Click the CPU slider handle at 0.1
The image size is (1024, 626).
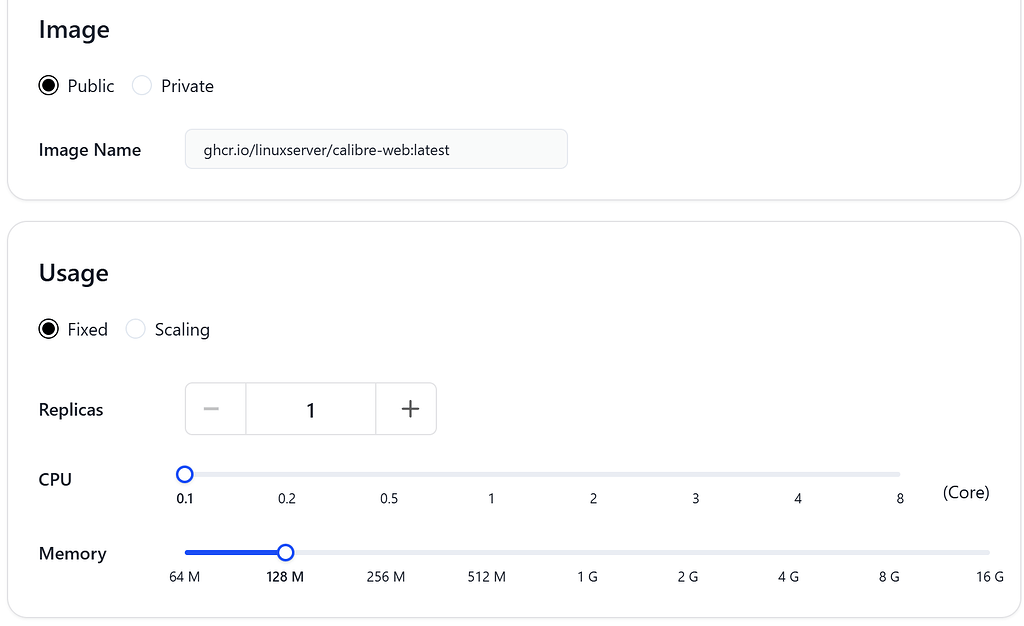tap(185, 475)
